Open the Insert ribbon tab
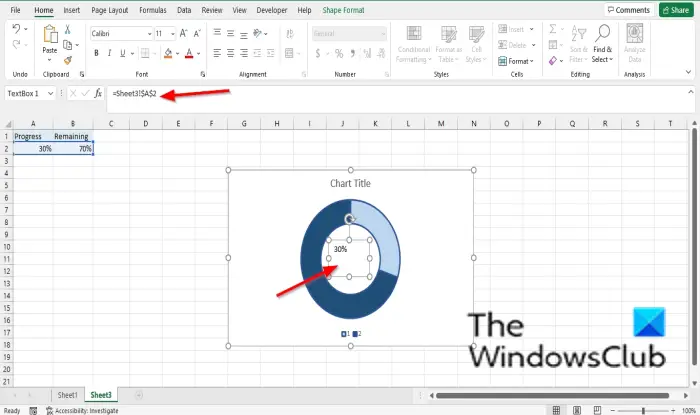The height and width of the screenshot is (415, 700). [x=71, y=10]
